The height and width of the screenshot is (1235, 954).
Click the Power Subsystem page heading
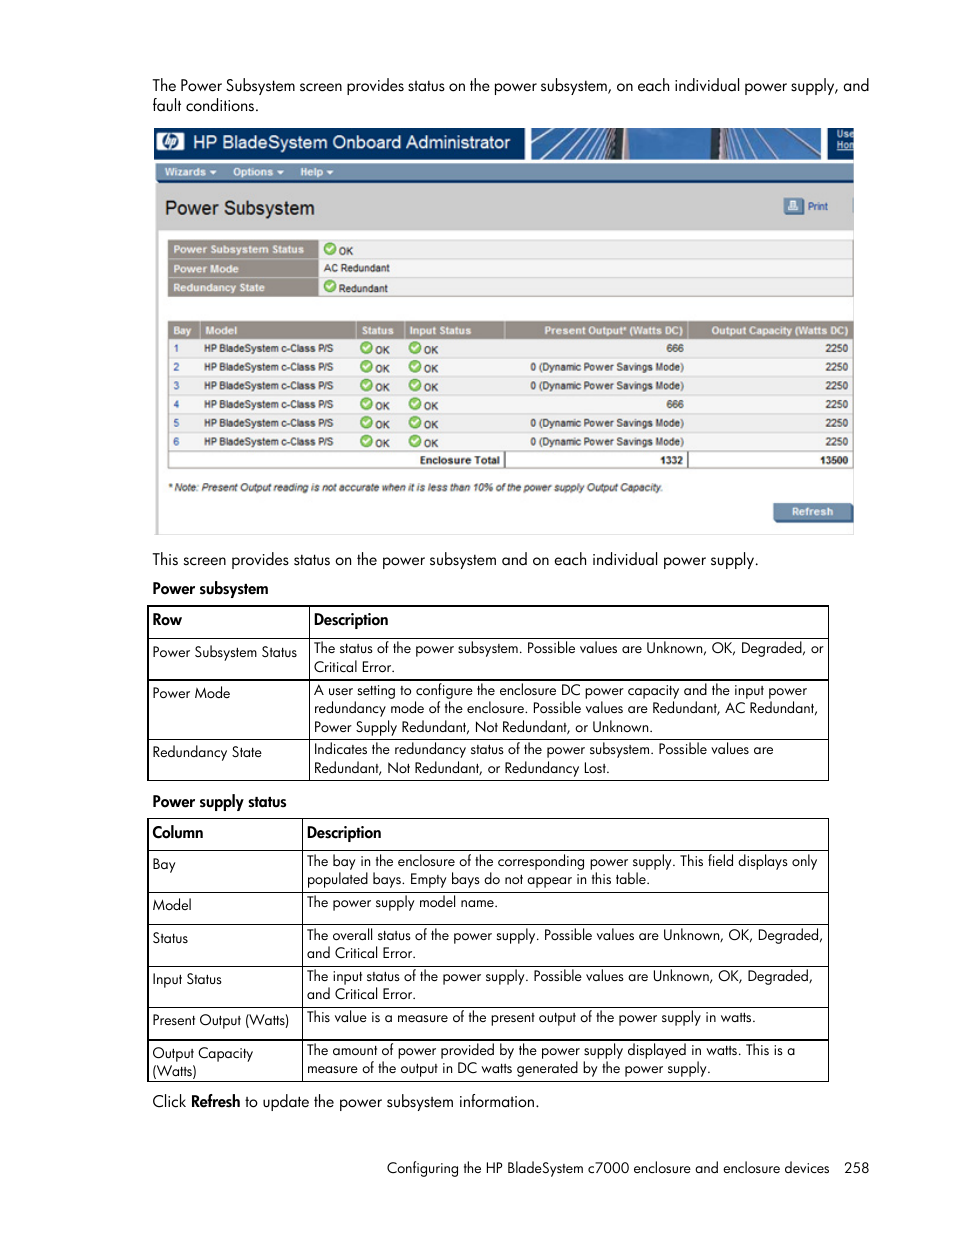click(240, 208)
